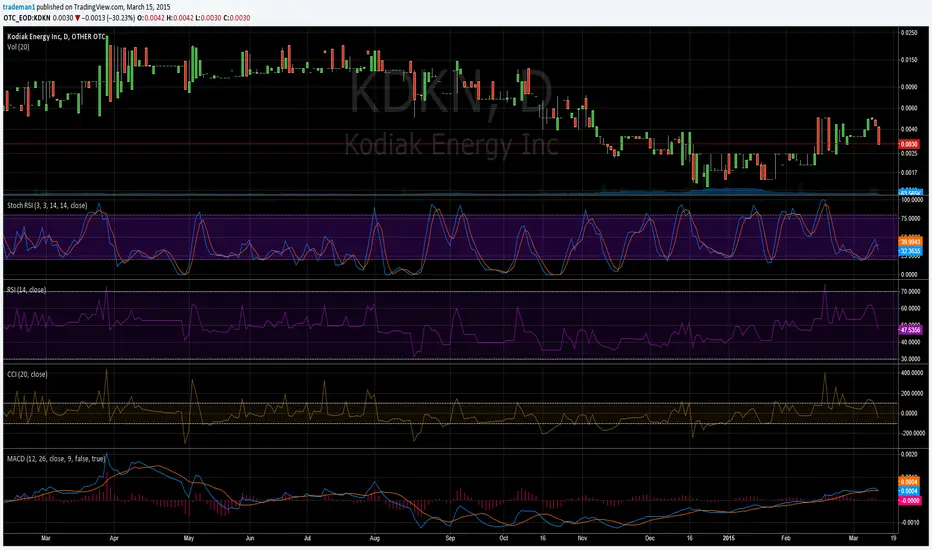Click the L:0.0030 low price value
932x550 pixels.
pyautogui.click(x=208, y=18)
